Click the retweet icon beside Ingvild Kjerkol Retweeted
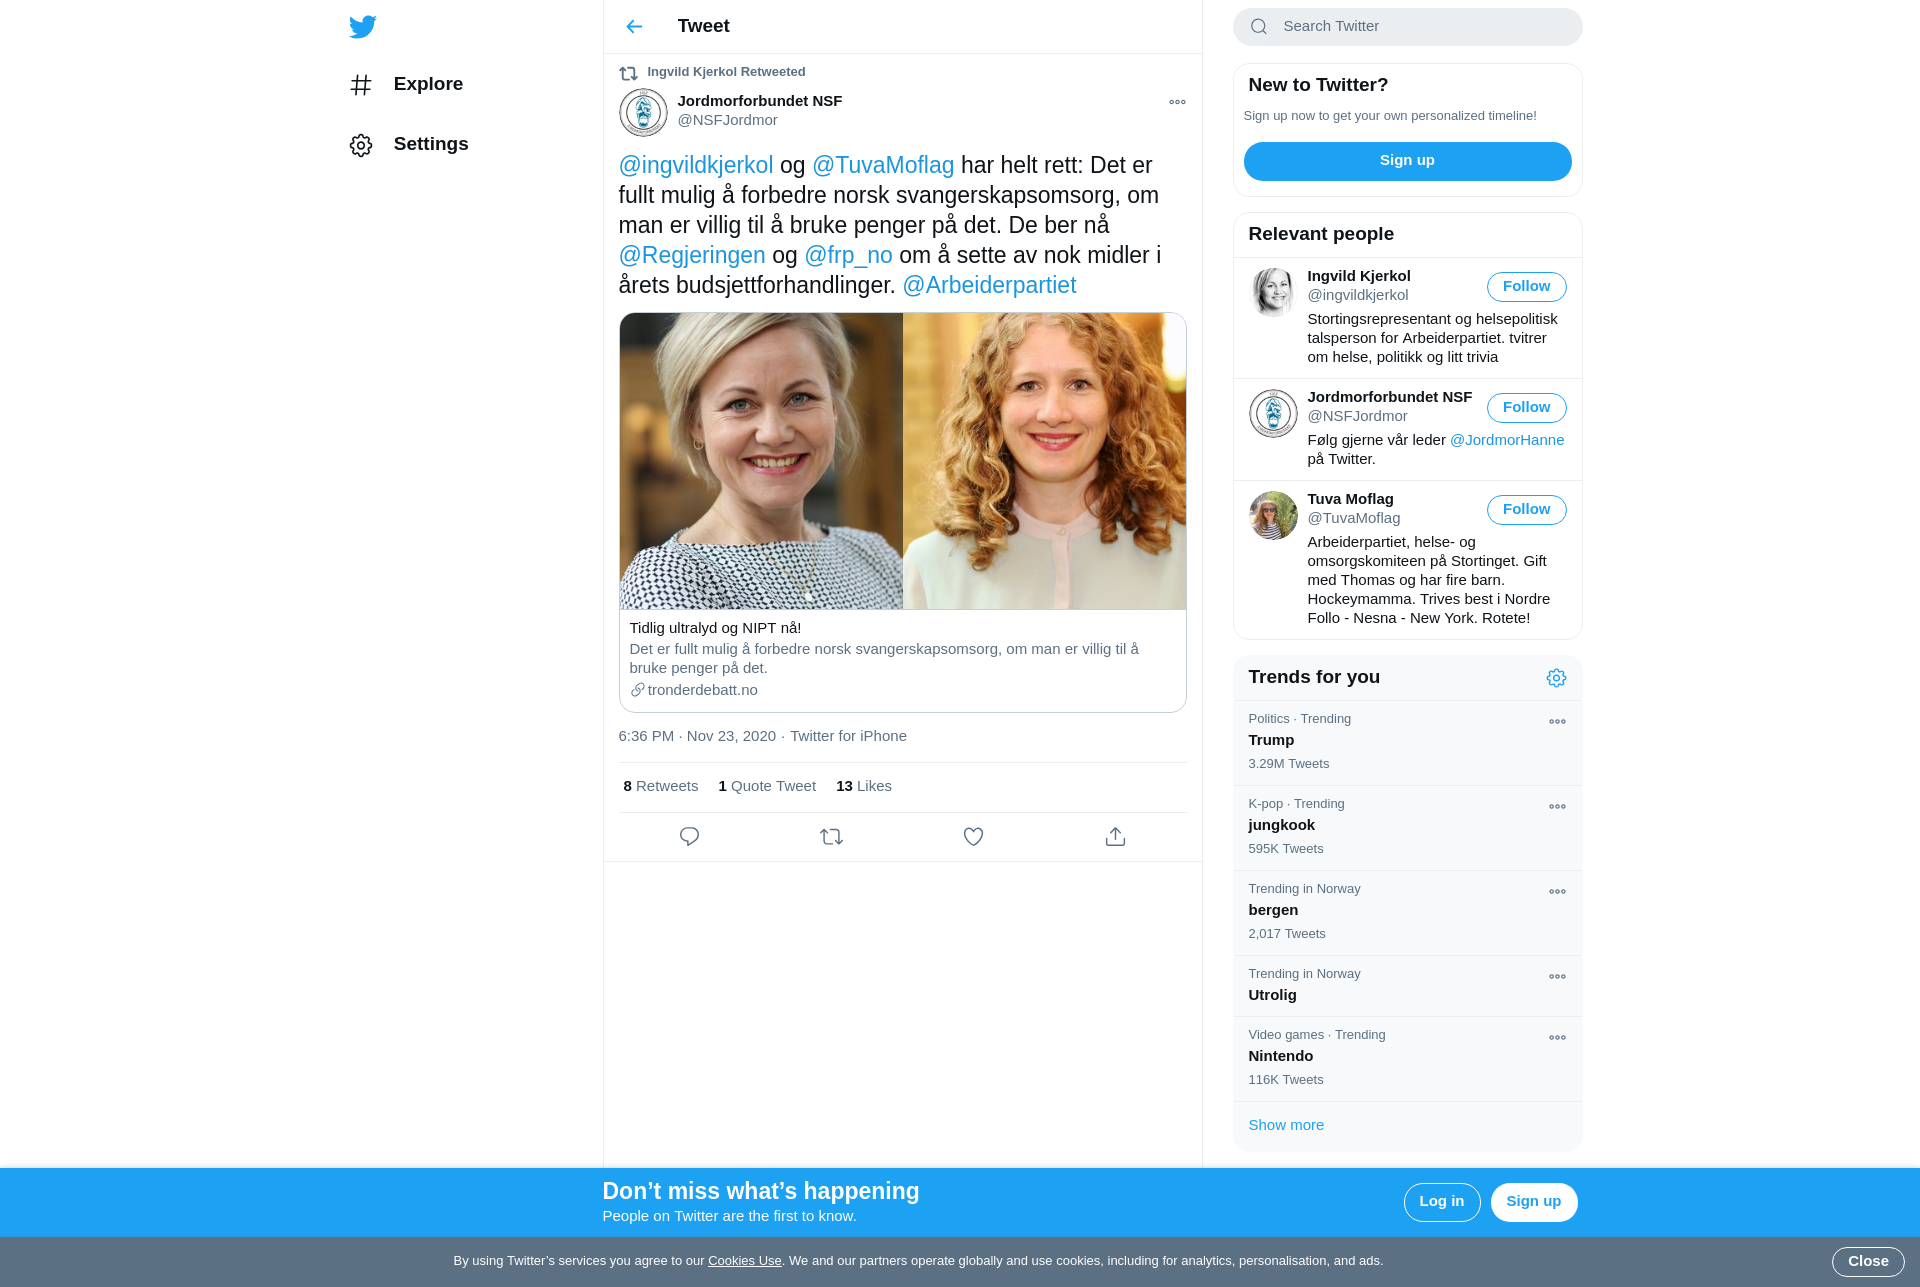Viewport: 1920px width, 1287px height. (x=628, y=73)
